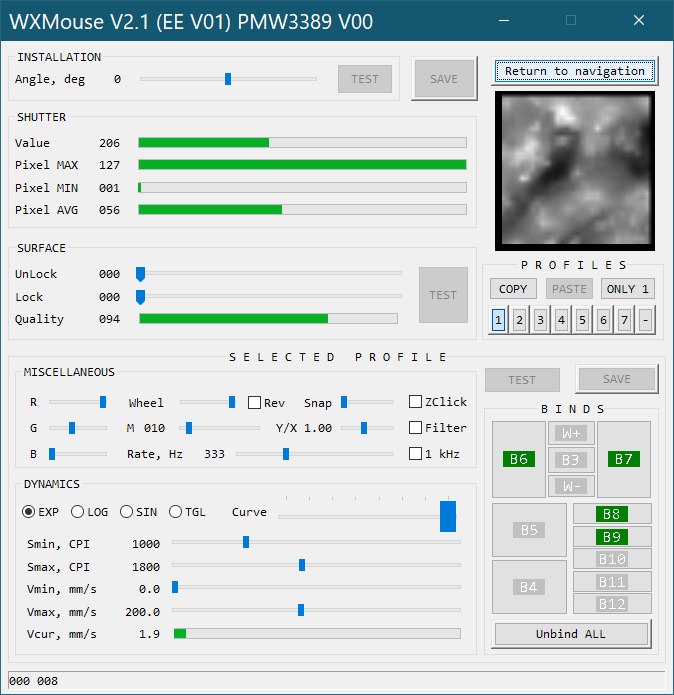Image resolution: width=674 pixels, height=695 pixels.
Task: Click the R color slider handle
Action: point(103,402)
